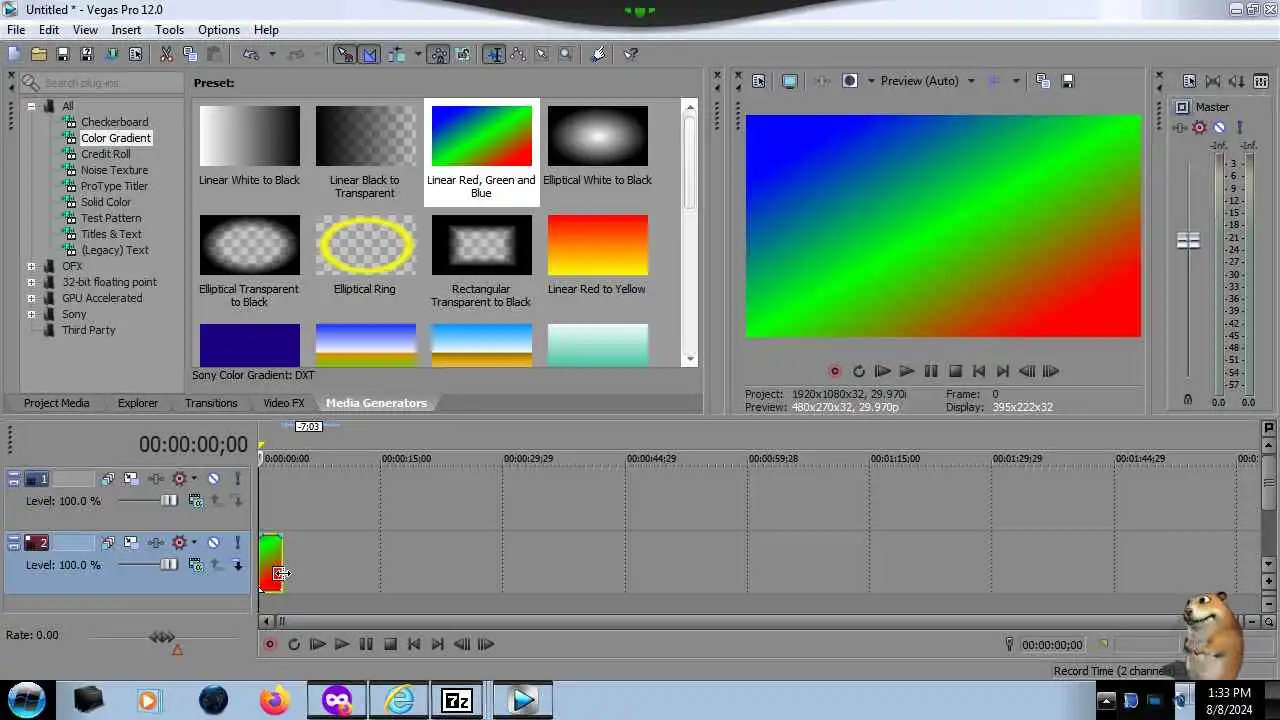This screenshot has height=720, width=1280.
Task: Click the track 1 Level slider handle
Action: 169,501
